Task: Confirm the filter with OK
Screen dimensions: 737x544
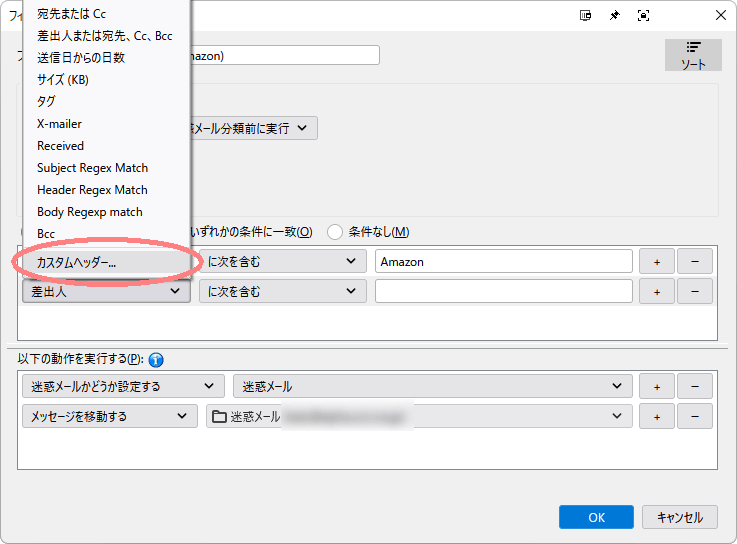Action: tap(596, 517)
